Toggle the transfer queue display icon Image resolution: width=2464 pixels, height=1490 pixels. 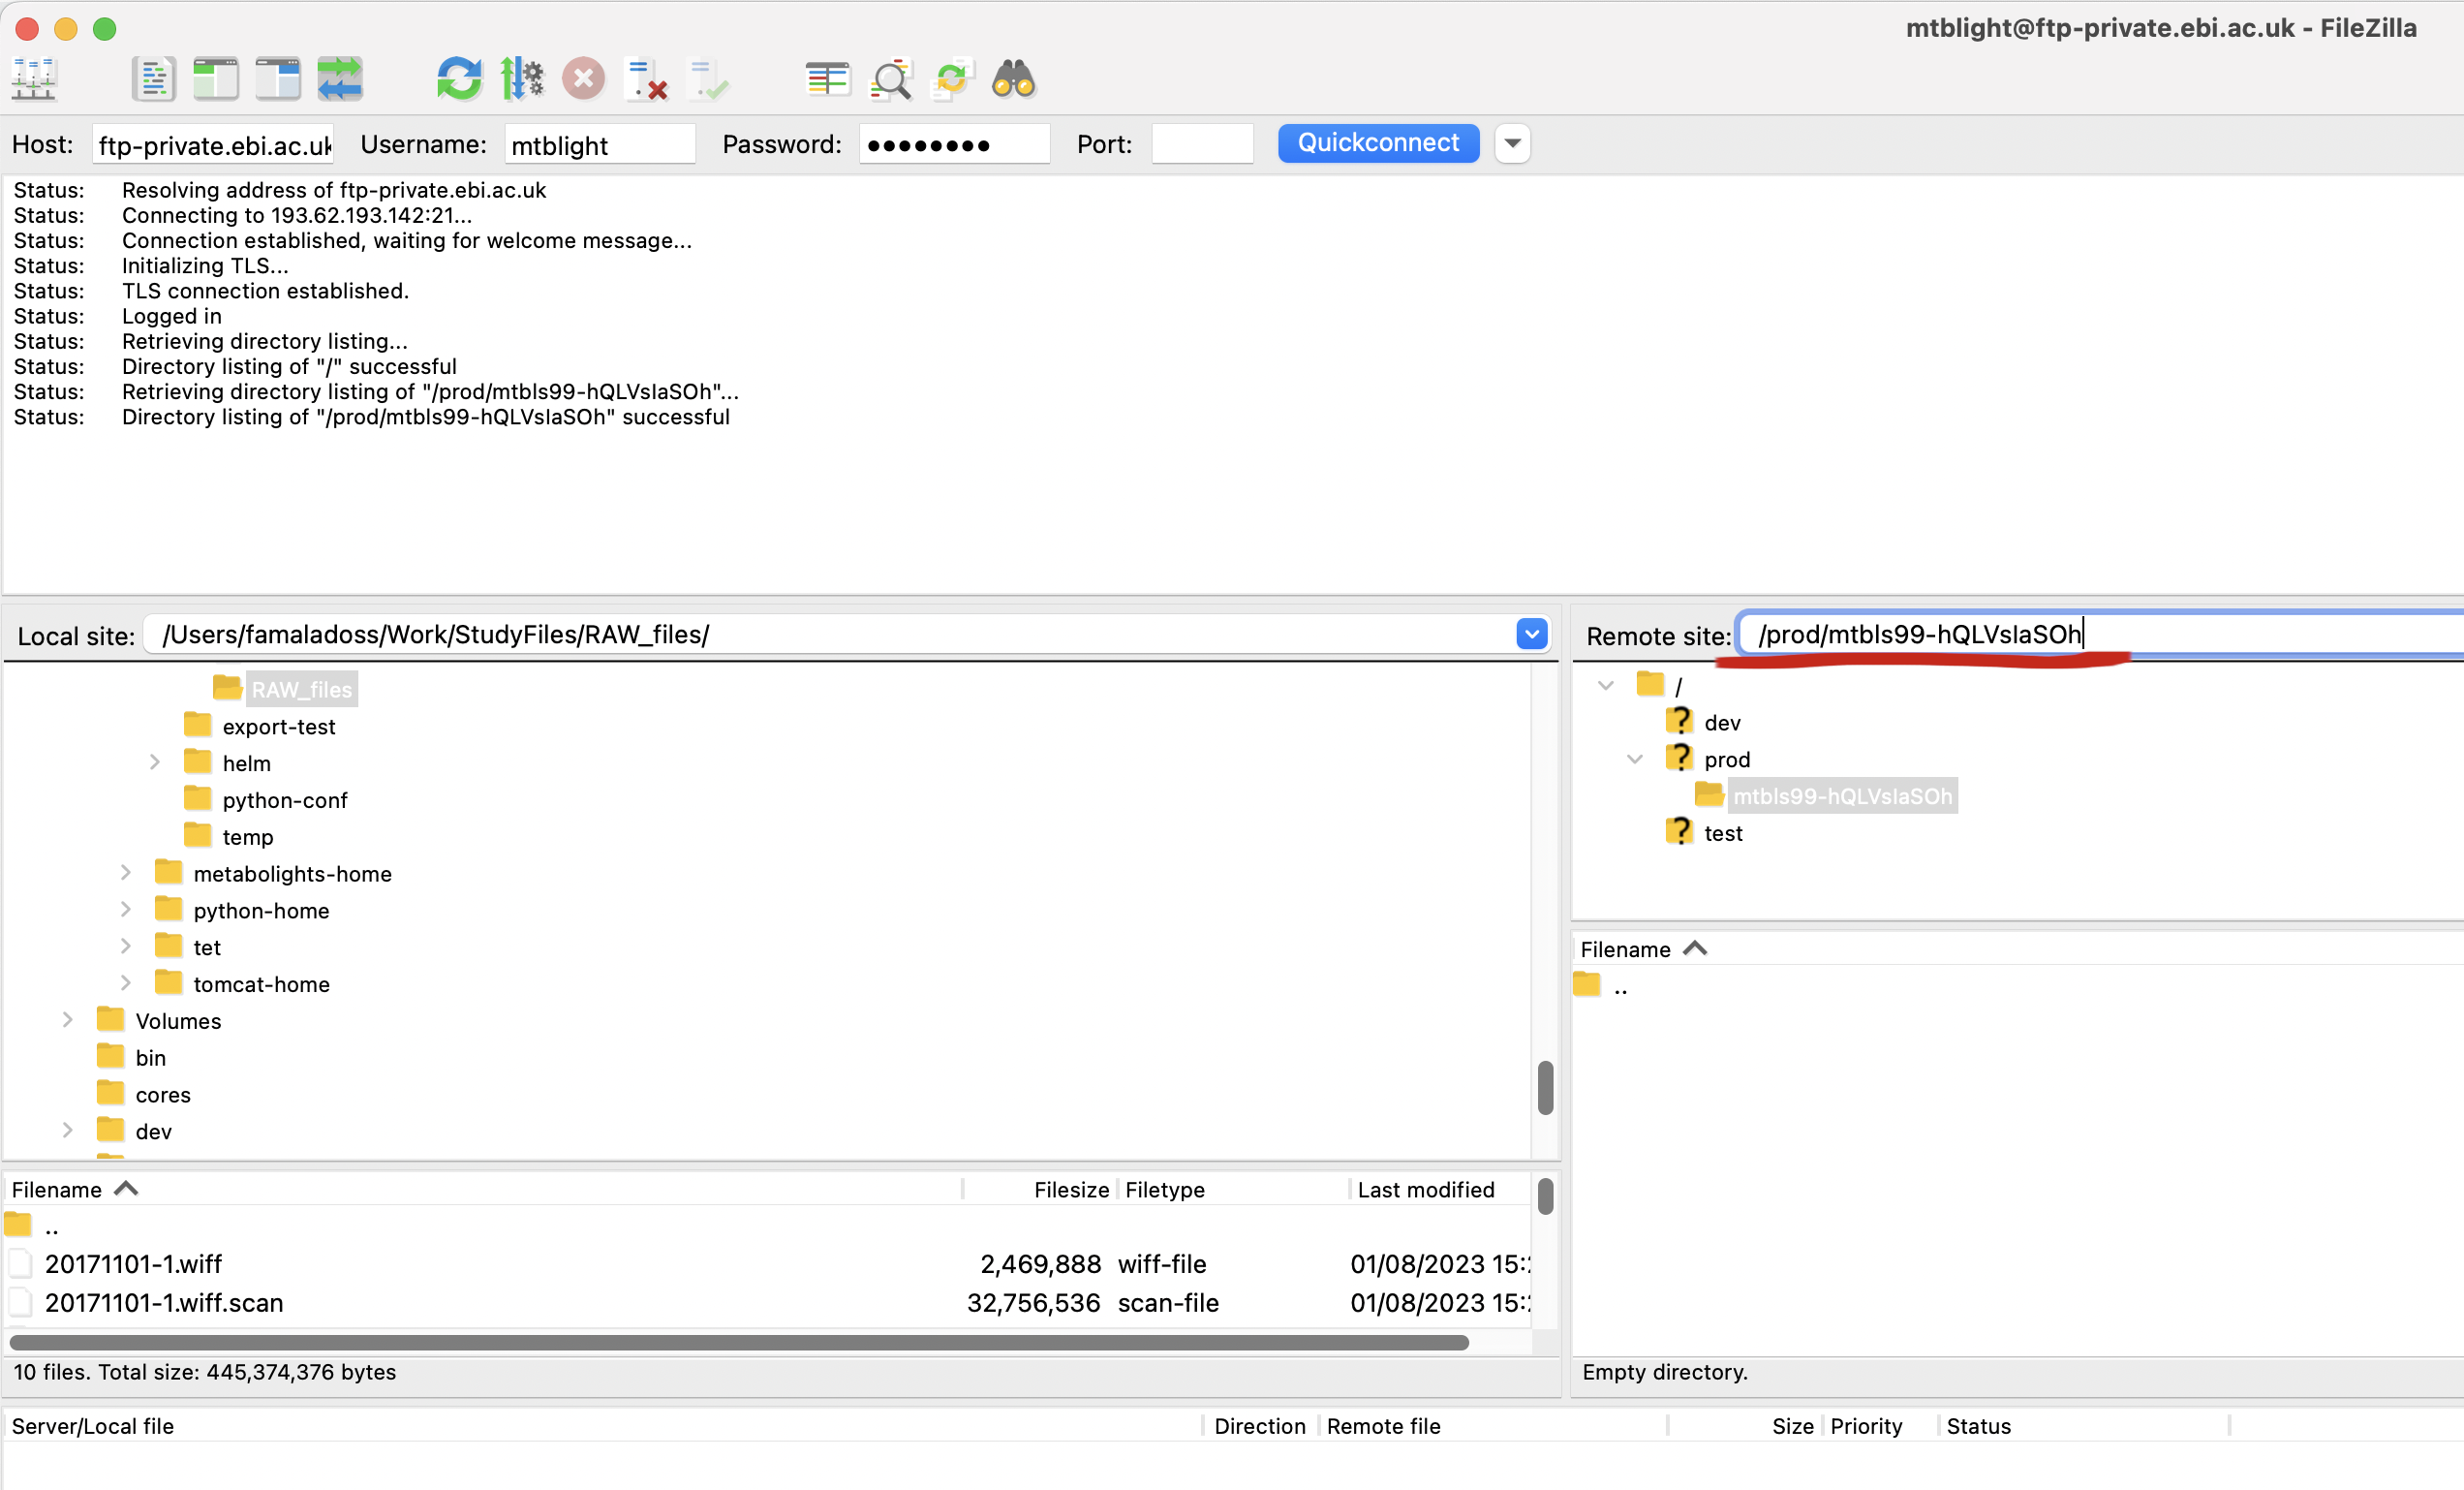tap(340, 79)
